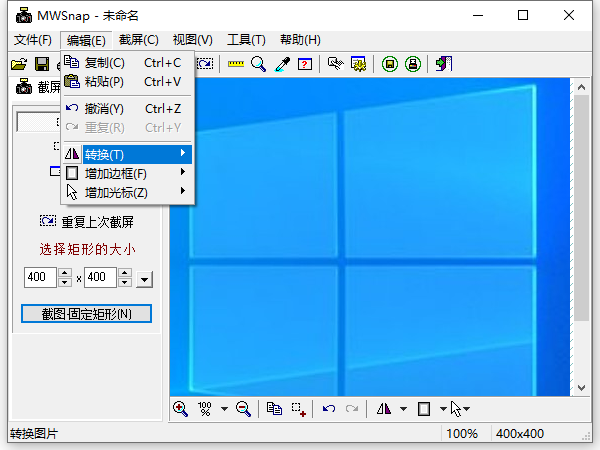The image size is (600, 450).
Task: Click 截图固定矩形(N) button
Action: 86,314
